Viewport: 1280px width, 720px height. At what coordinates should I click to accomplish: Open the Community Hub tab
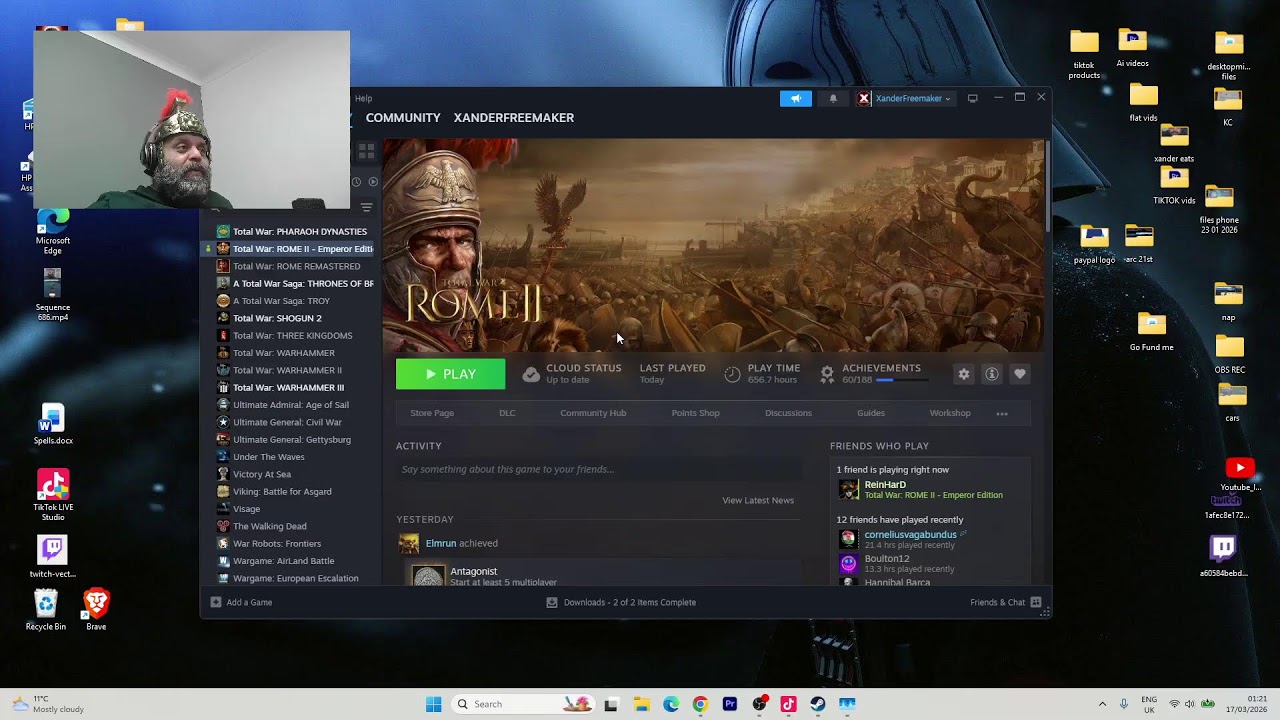(593, 413)
